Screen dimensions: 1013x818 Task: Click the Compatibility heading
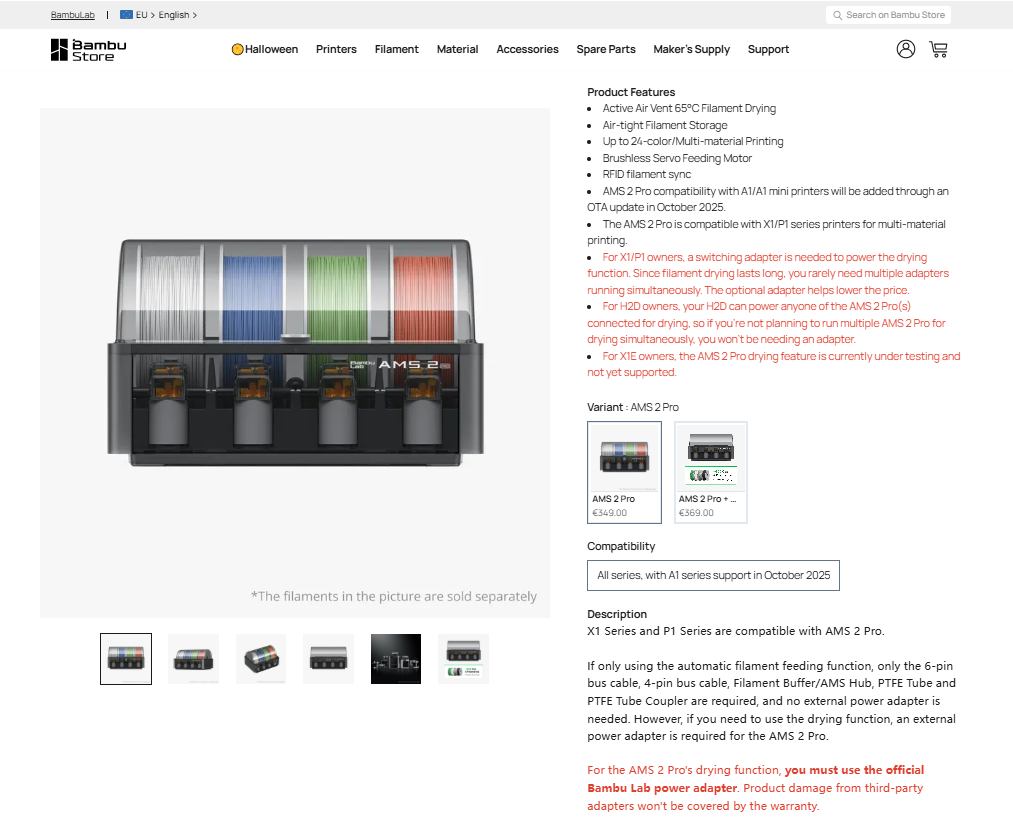tap(621, 546)
